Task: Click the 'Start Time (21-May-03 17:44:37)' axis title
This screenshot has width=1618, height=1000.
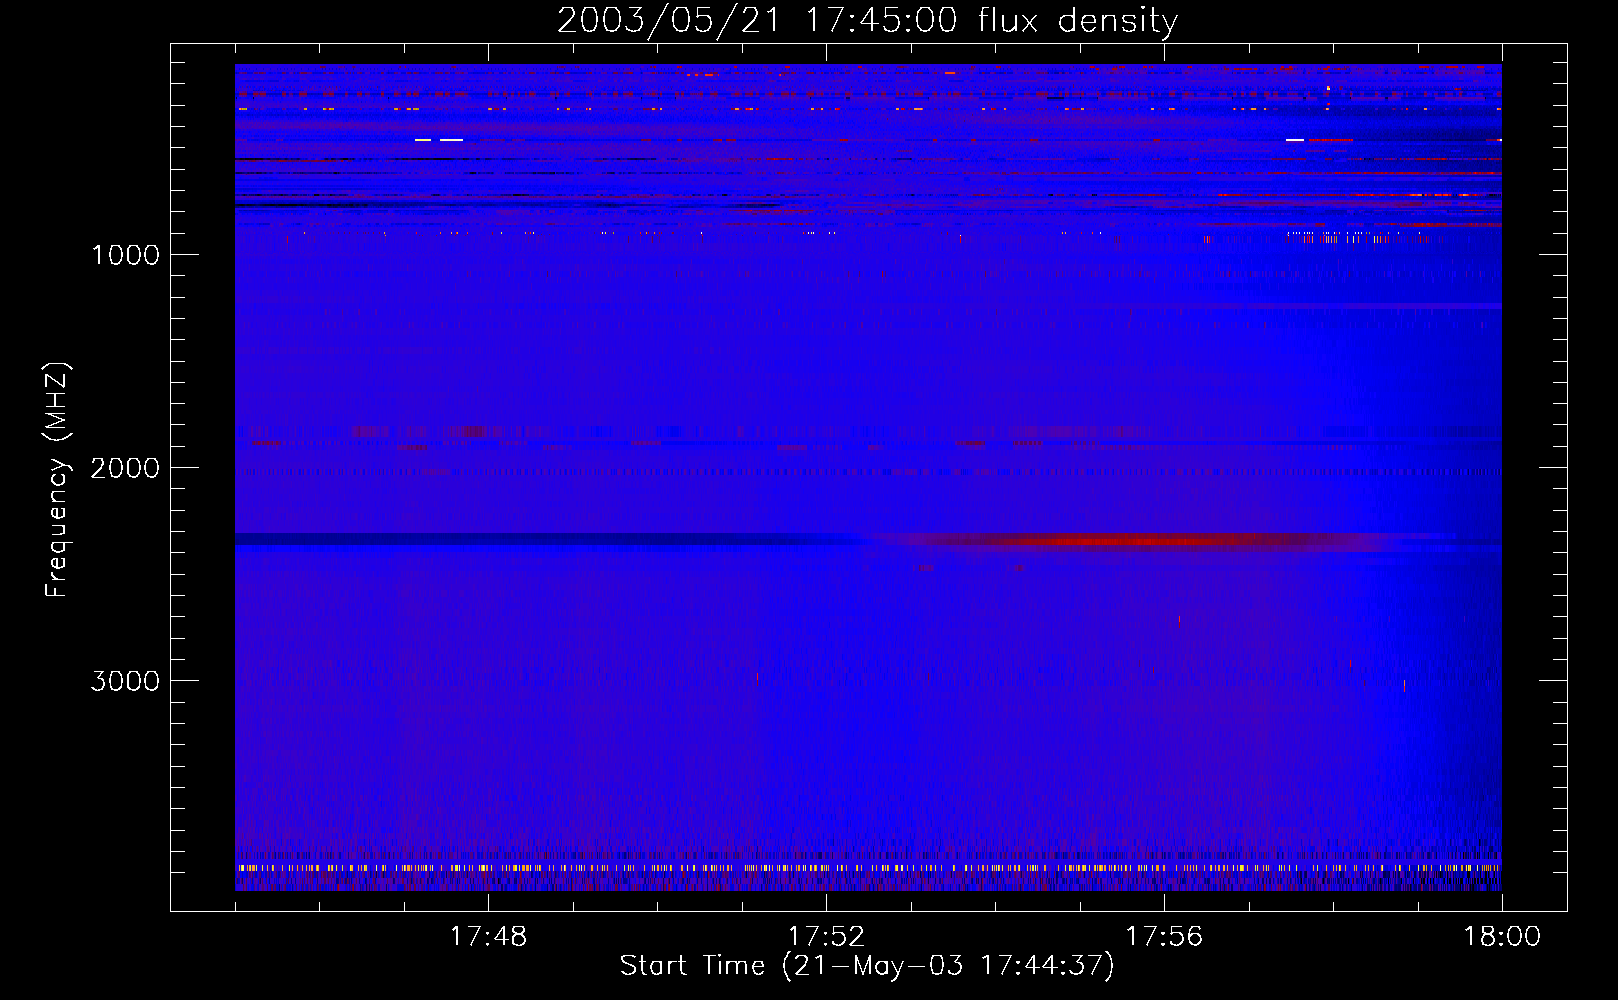Action: pyautogui.click(x=867, y=966)
